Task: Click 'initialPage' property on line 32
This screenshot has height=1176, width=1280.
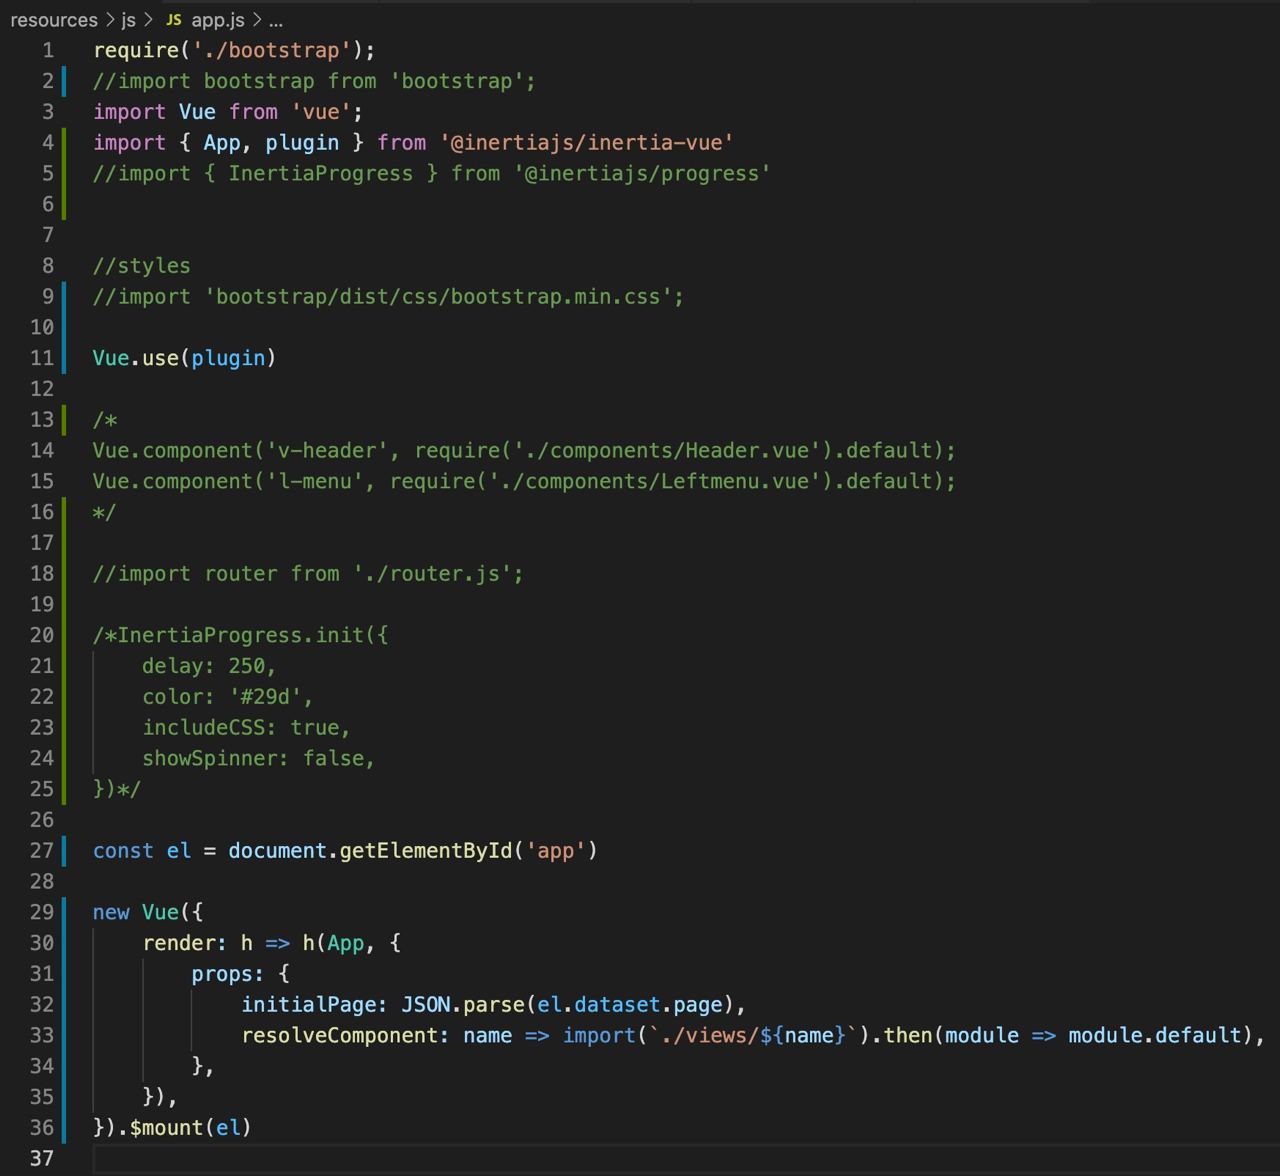Action: tap(308, 1005)
